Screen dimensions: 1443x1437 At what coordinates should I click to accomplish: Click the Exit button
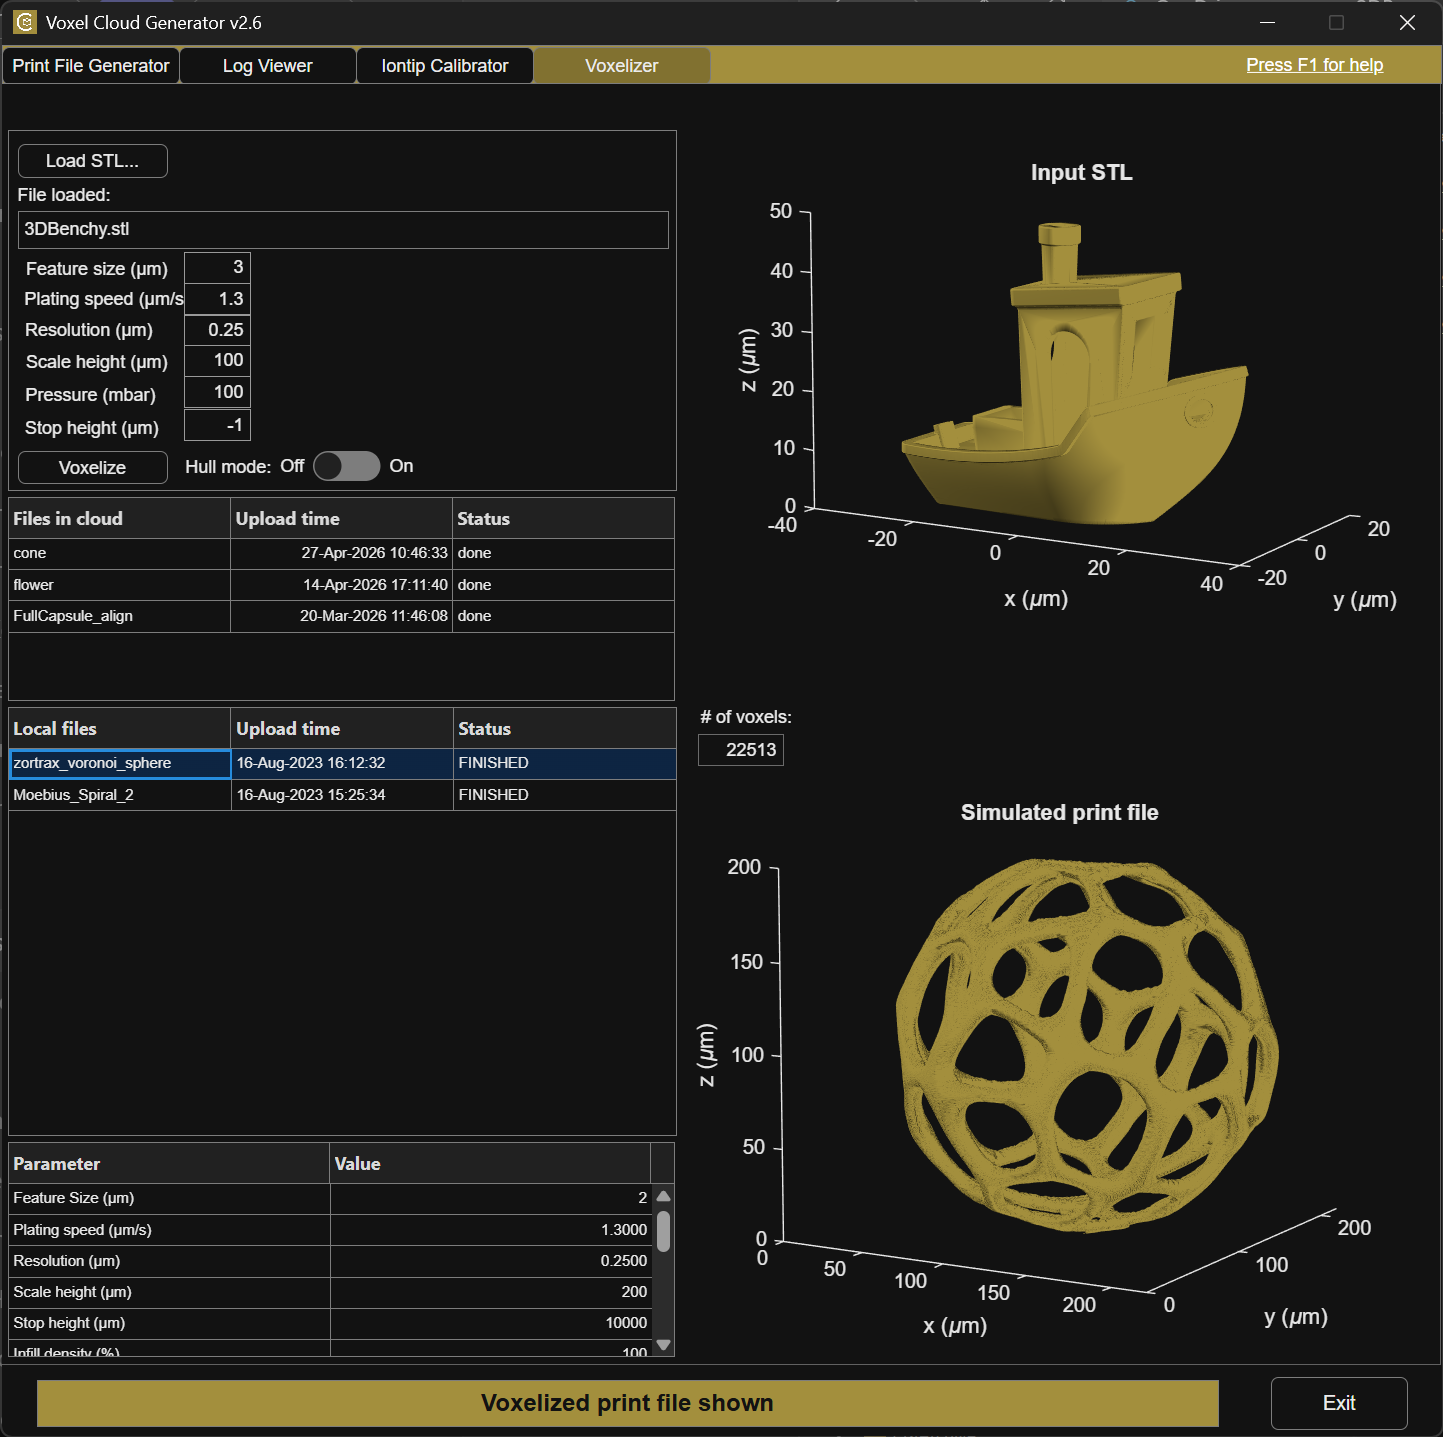tap(1339, 1403)
